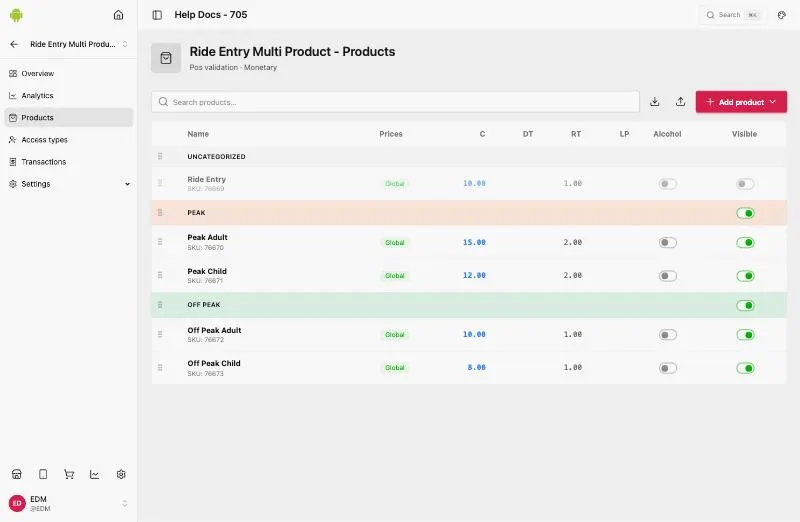Image resolution: width=800 pixels, height=522 pixels.
Task: Enable Alcohol for Off Peak Child
Action: (x=667, y=368)
